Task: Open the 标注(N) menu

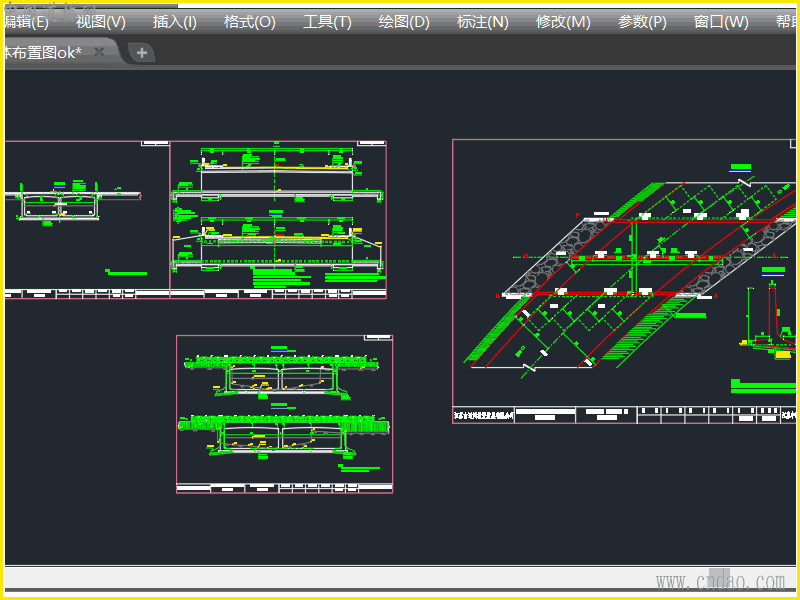Action: 483,22
